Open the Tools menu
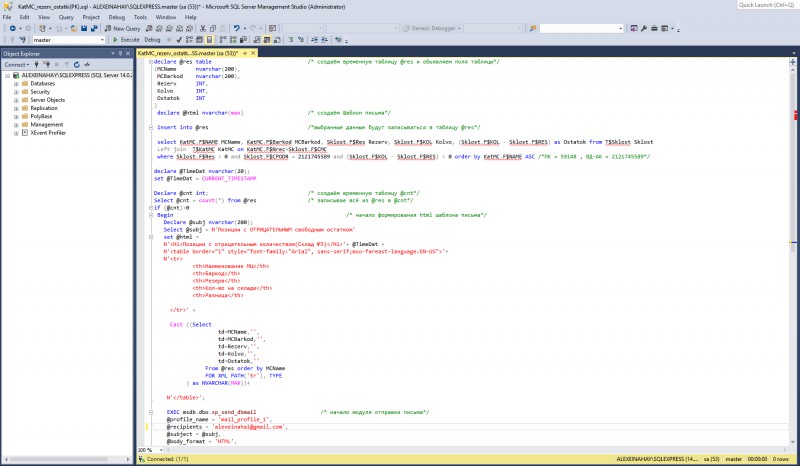Image resolution: width=800 pixels, height=466 pixels. (140, 17)
